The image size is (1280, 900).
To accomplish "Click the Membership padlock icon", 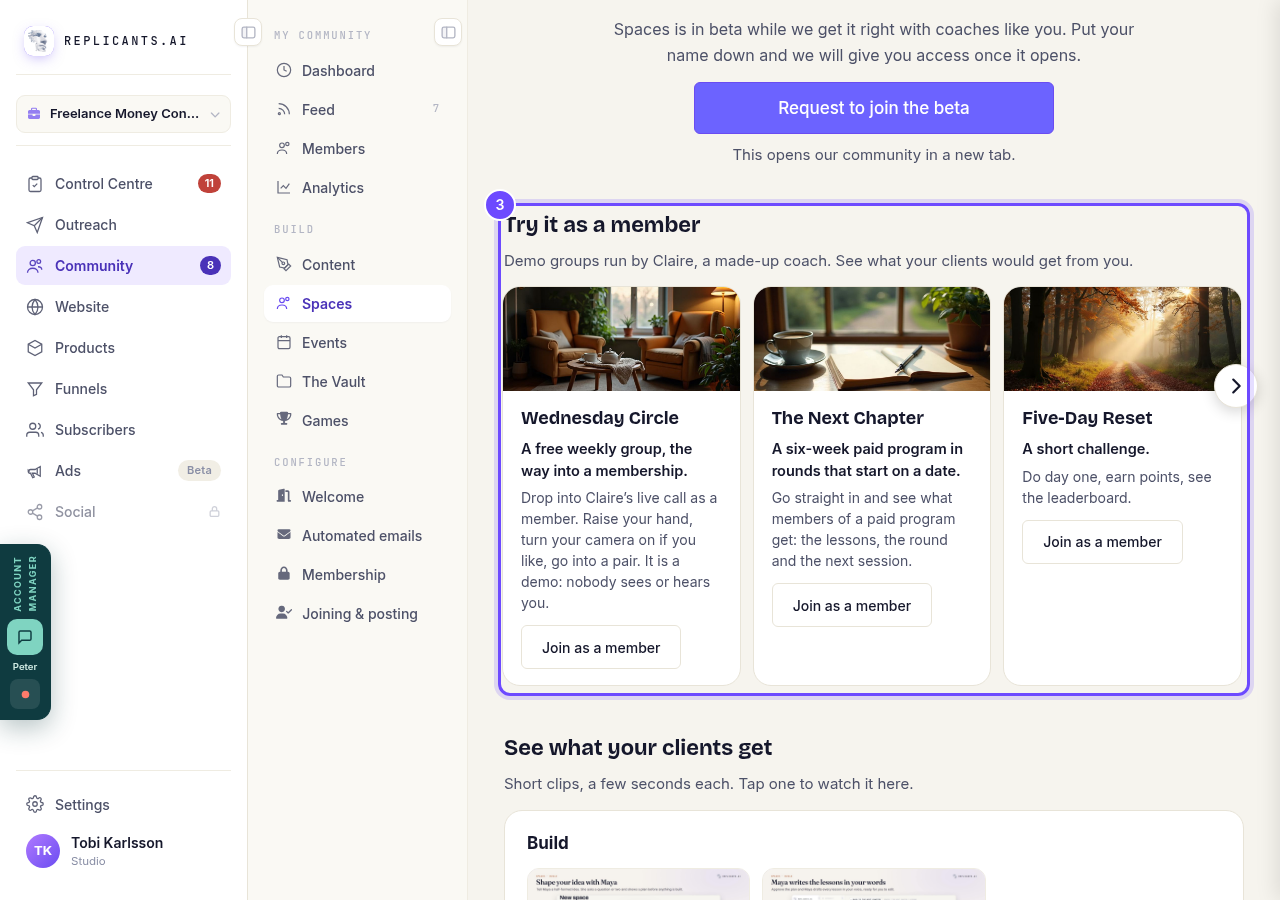I will [284, 575].
